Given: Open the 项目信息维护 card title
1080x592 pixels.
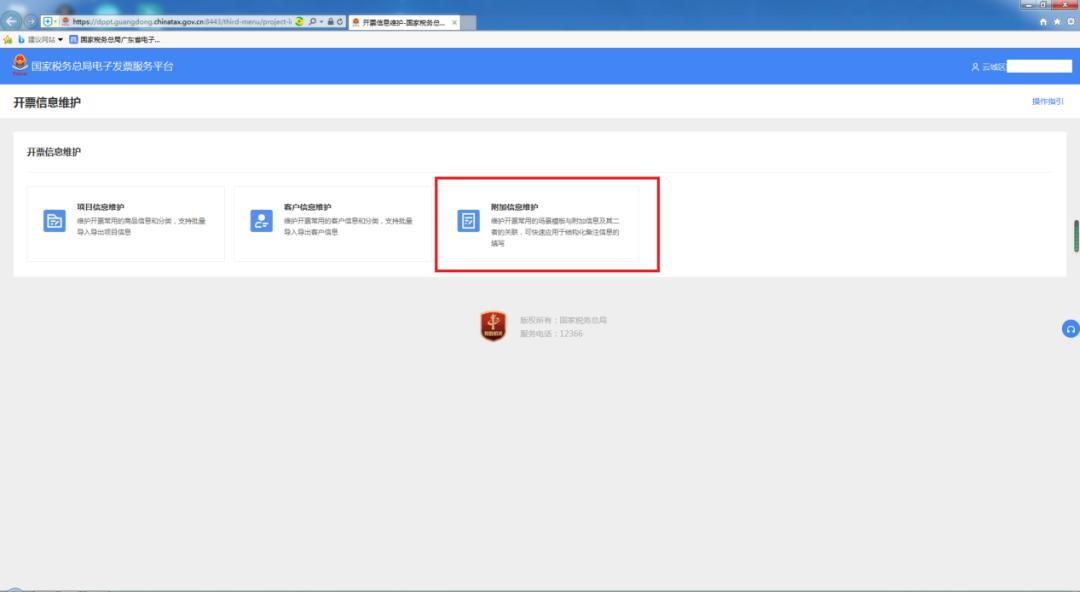Looking at the screenshot, I should pyautogui.click(x=101, y=207).
